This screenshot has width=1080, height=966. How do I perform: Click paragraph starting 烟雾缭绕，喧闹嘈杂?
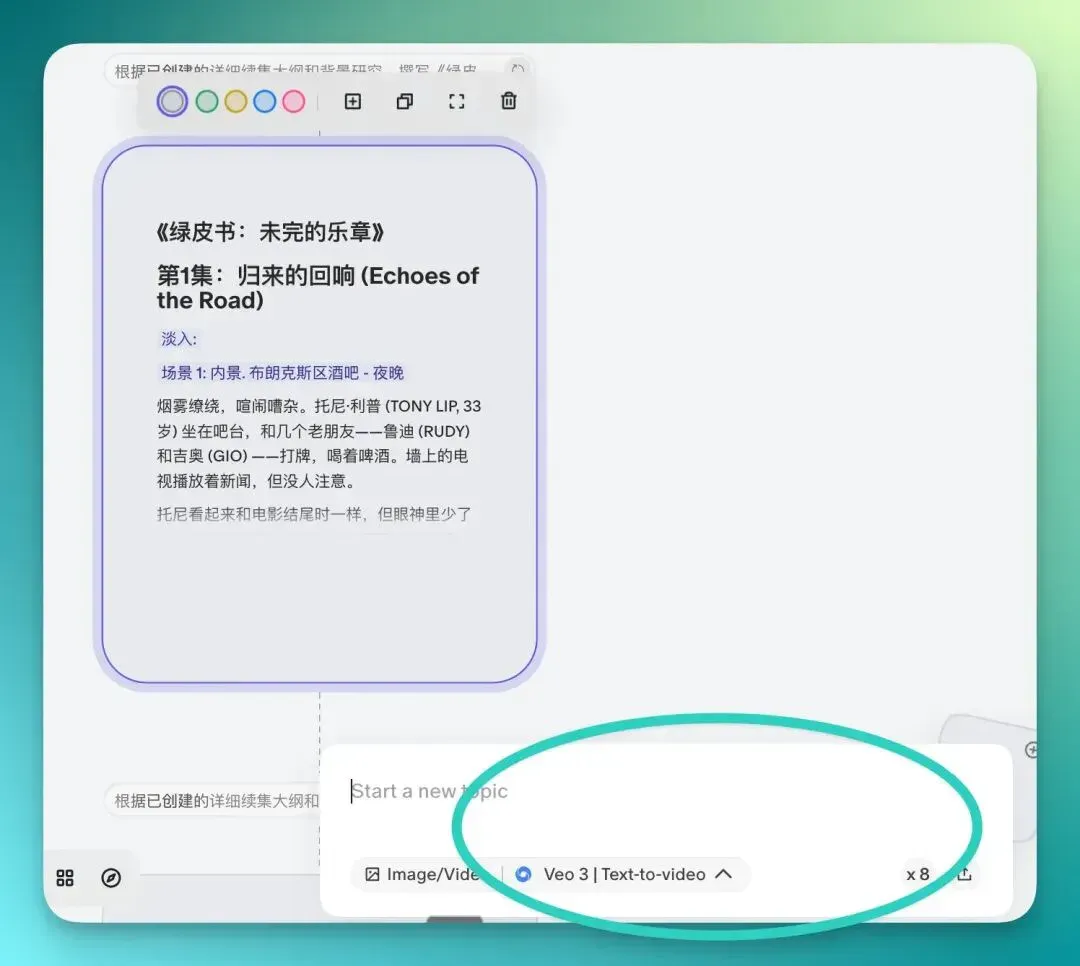(x=319, y=443)
